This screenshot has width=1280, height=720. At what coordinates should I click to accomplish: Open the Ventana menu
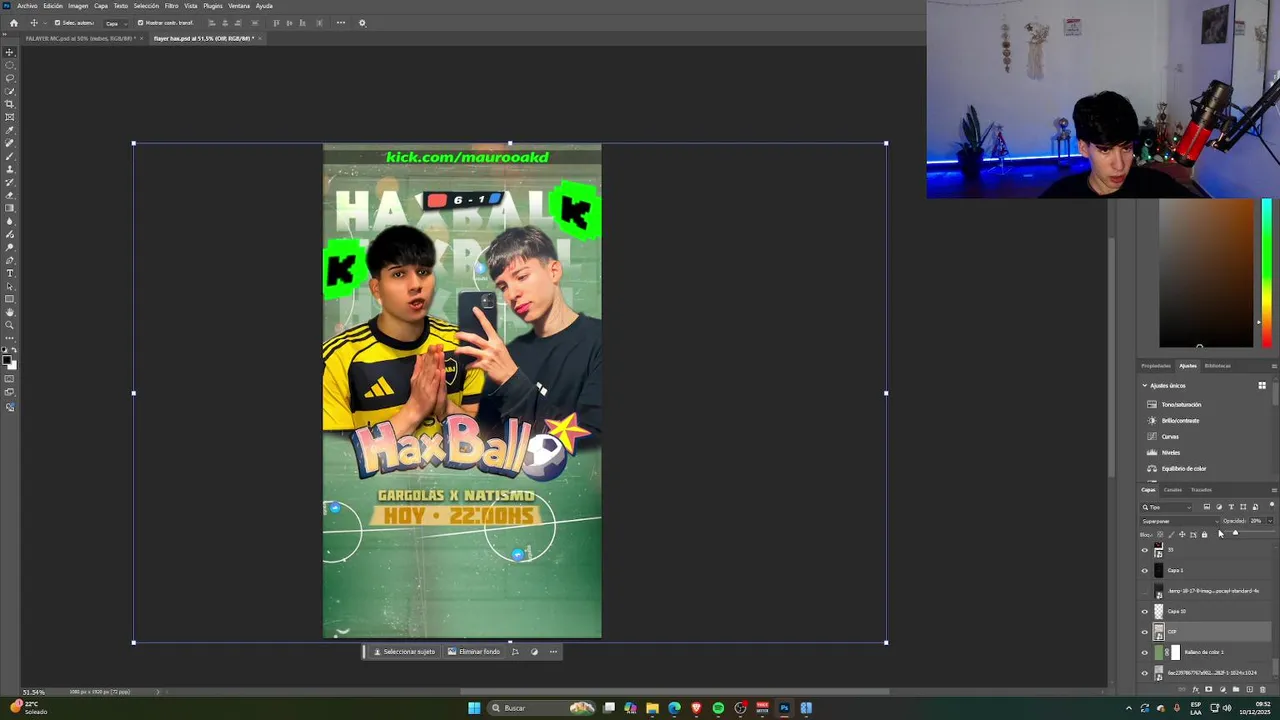tap(239, 6)
